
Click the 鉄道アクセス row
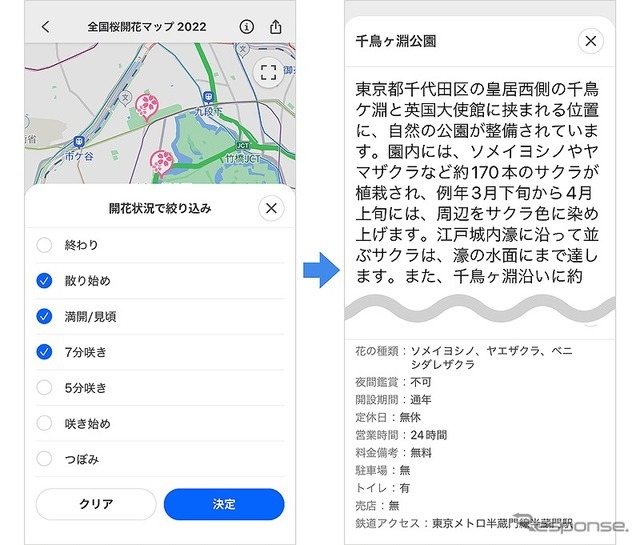pyautogui.click(x=464, y=523)
